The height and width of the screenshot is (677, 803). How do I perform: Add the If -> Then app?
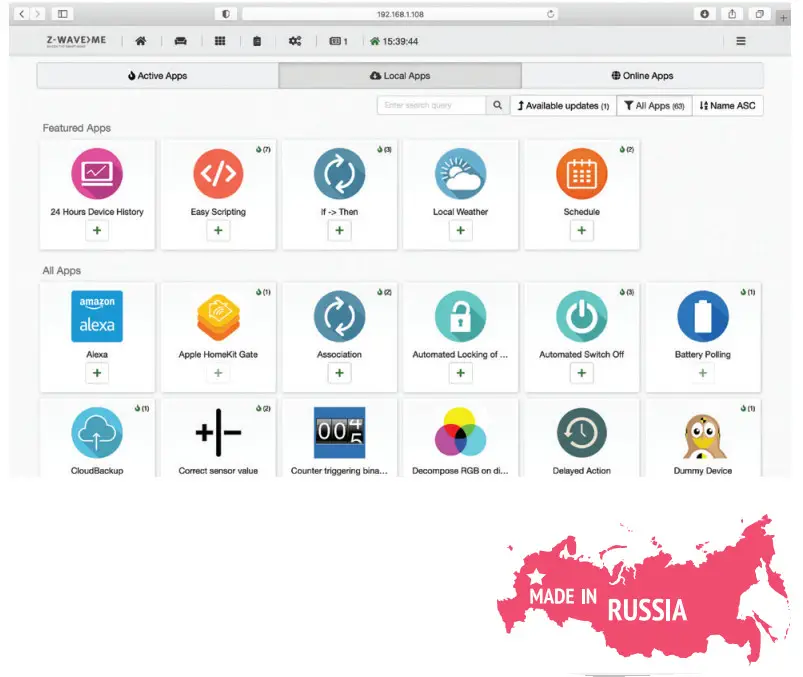(x=340, y=230)
